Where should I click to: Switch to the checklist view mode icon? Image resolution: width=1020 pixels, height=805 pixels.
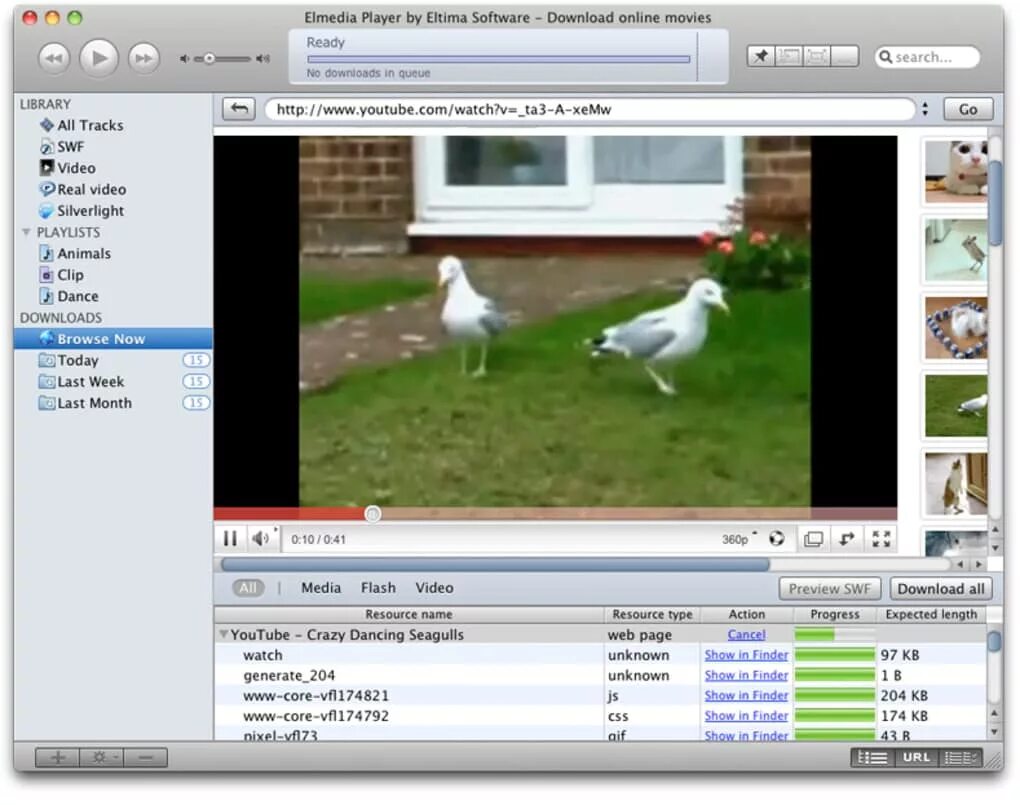(960, 757)
